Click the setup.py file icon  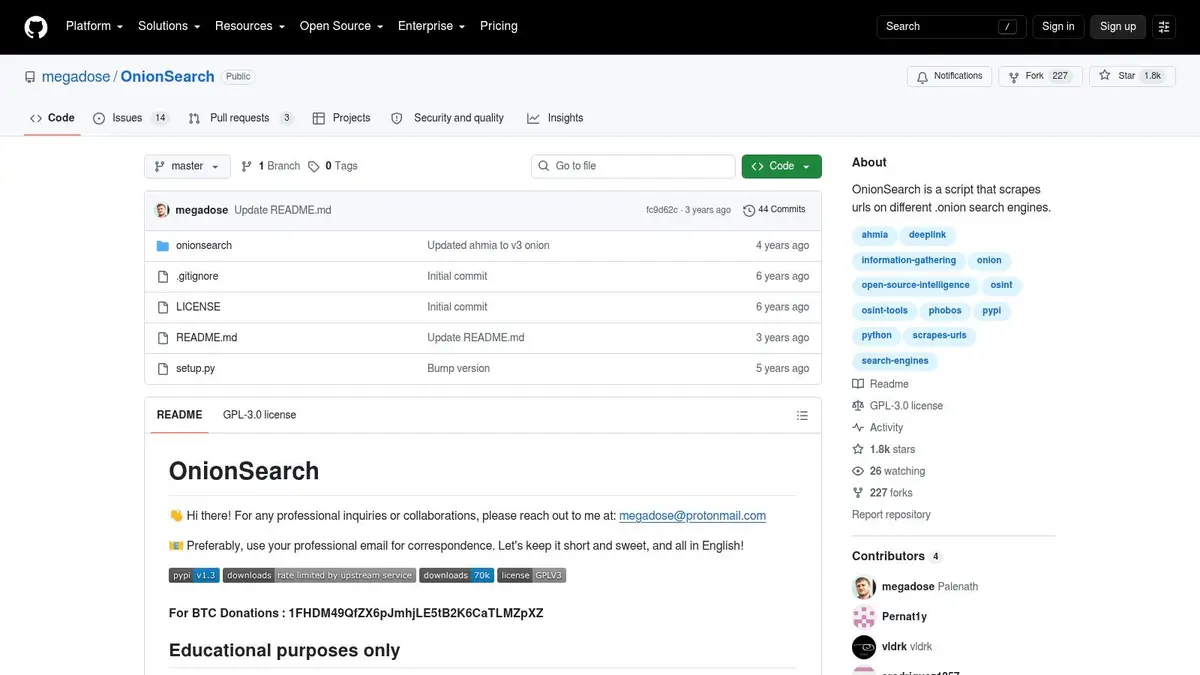163,369
